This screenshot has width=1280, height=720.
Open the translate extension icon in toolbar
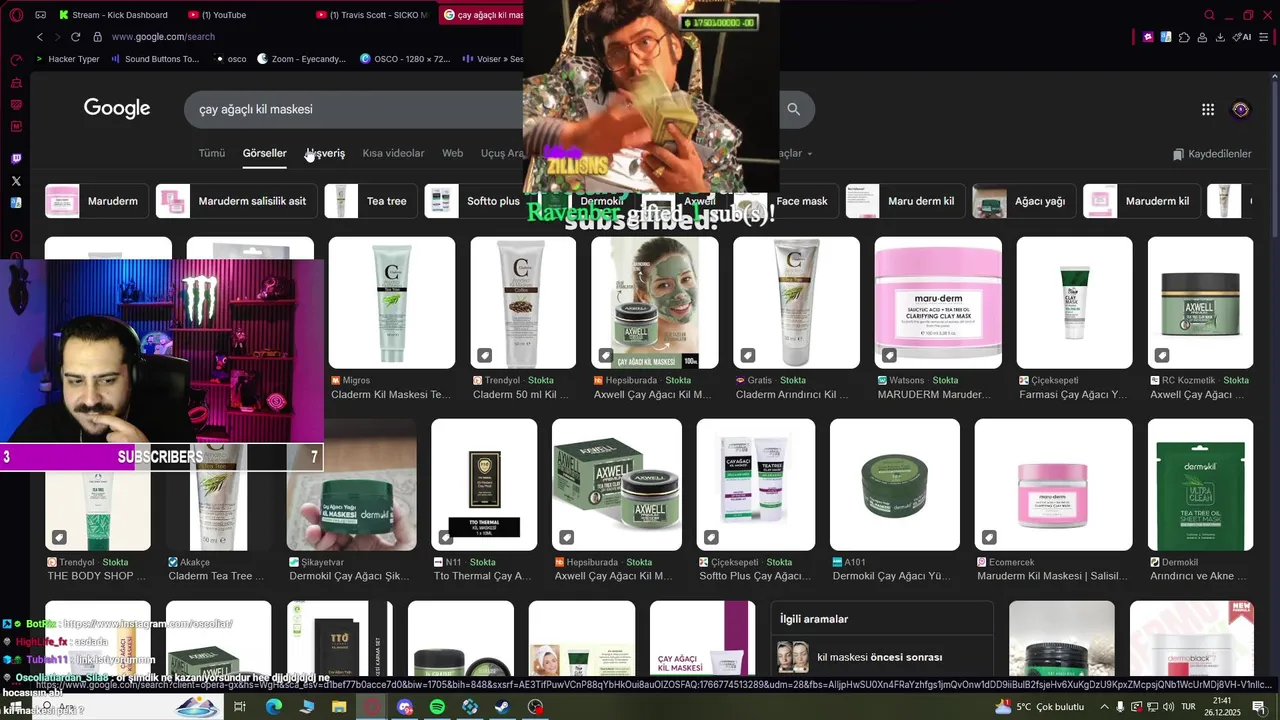tap(1166, 37)
